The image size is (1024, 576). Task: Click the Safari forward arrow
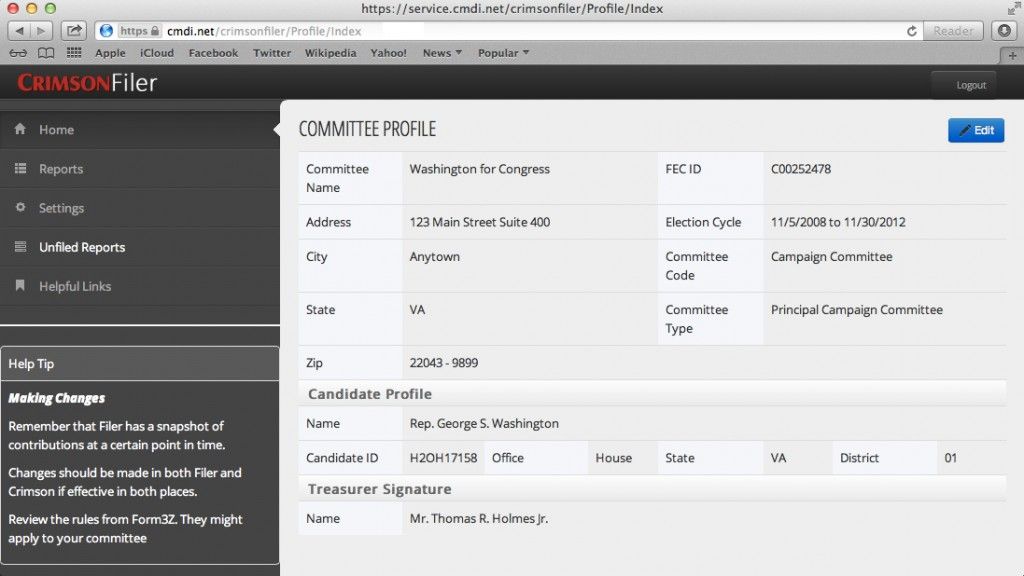41,31
